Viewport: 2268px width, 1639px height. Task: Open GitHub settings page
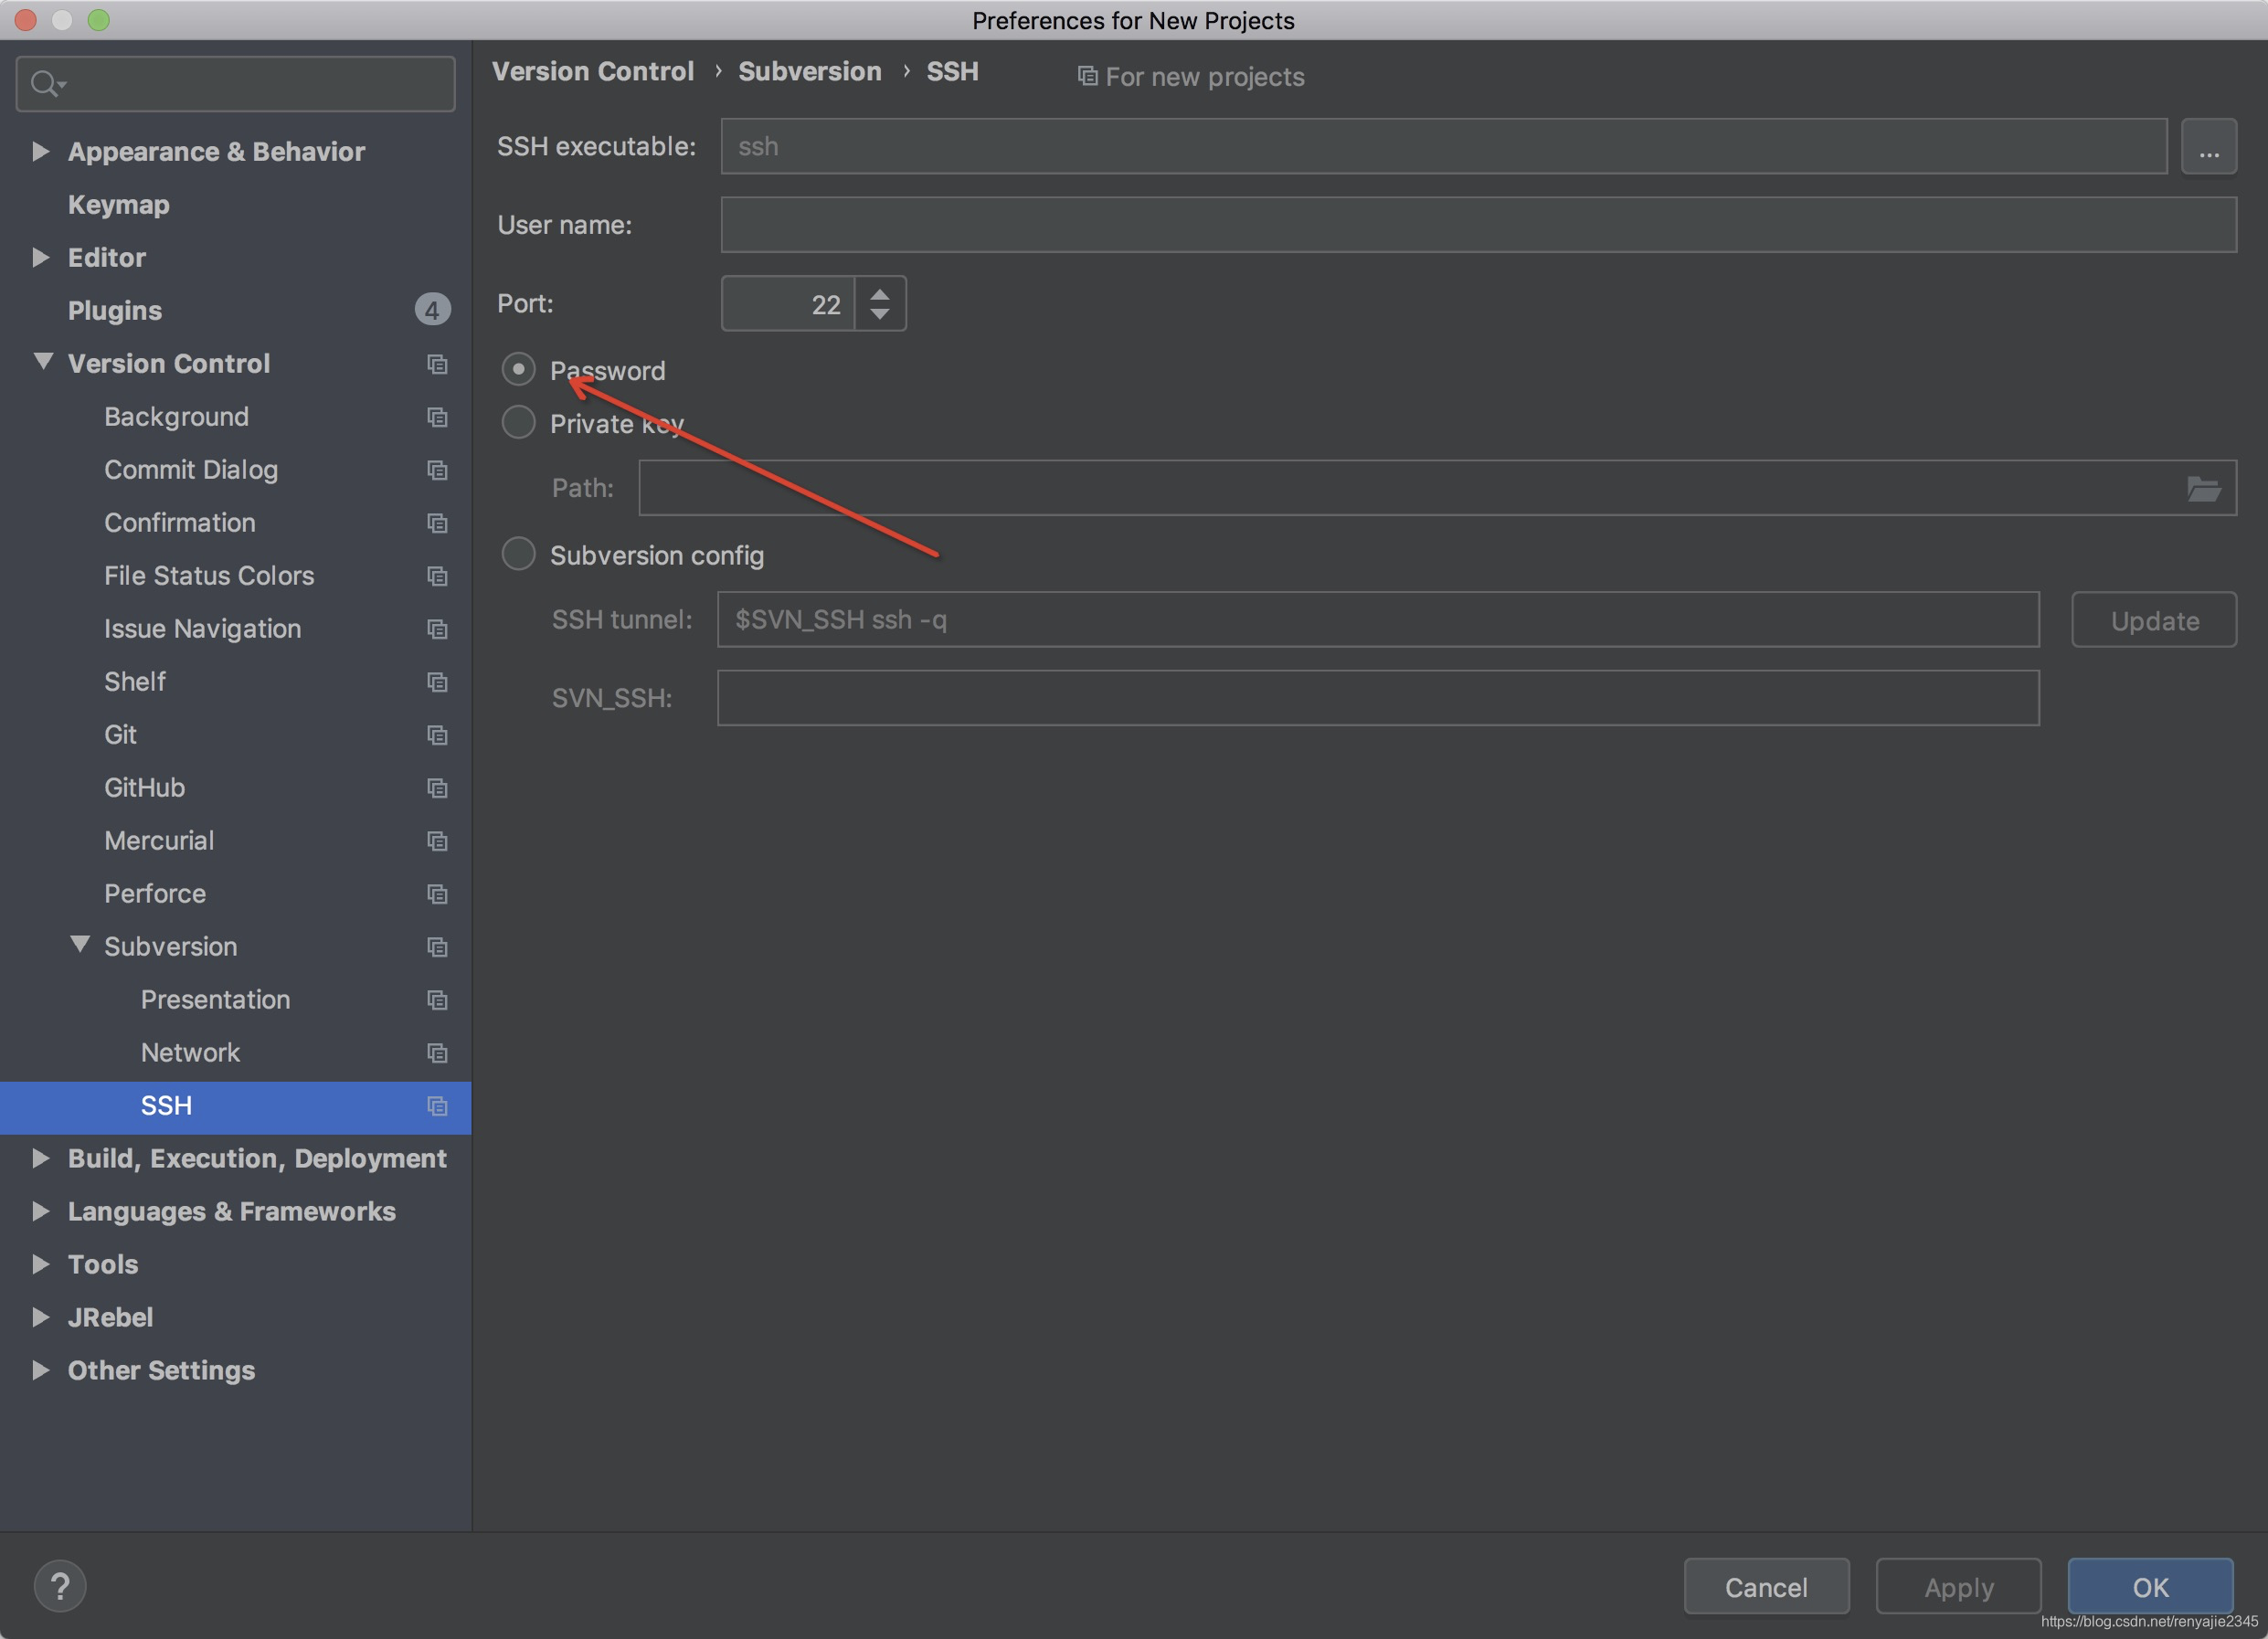pyautogui.click(x=144, y=788)
